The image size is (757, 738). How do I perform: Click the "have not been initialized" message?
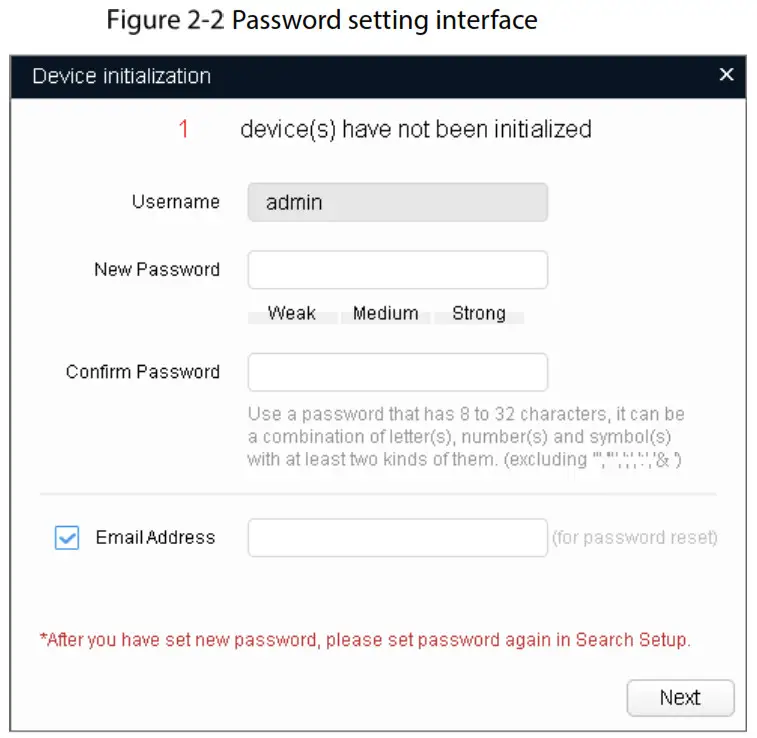point(415,129)
